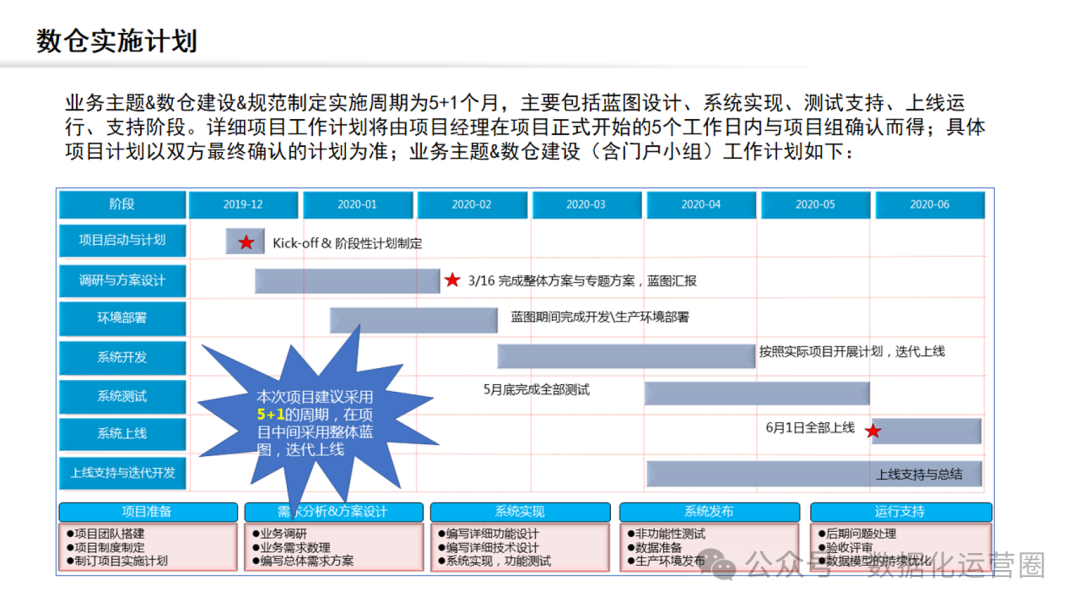Select the 运行支持 phase header
The image size is (1080, 608).
tap(901, 512)
